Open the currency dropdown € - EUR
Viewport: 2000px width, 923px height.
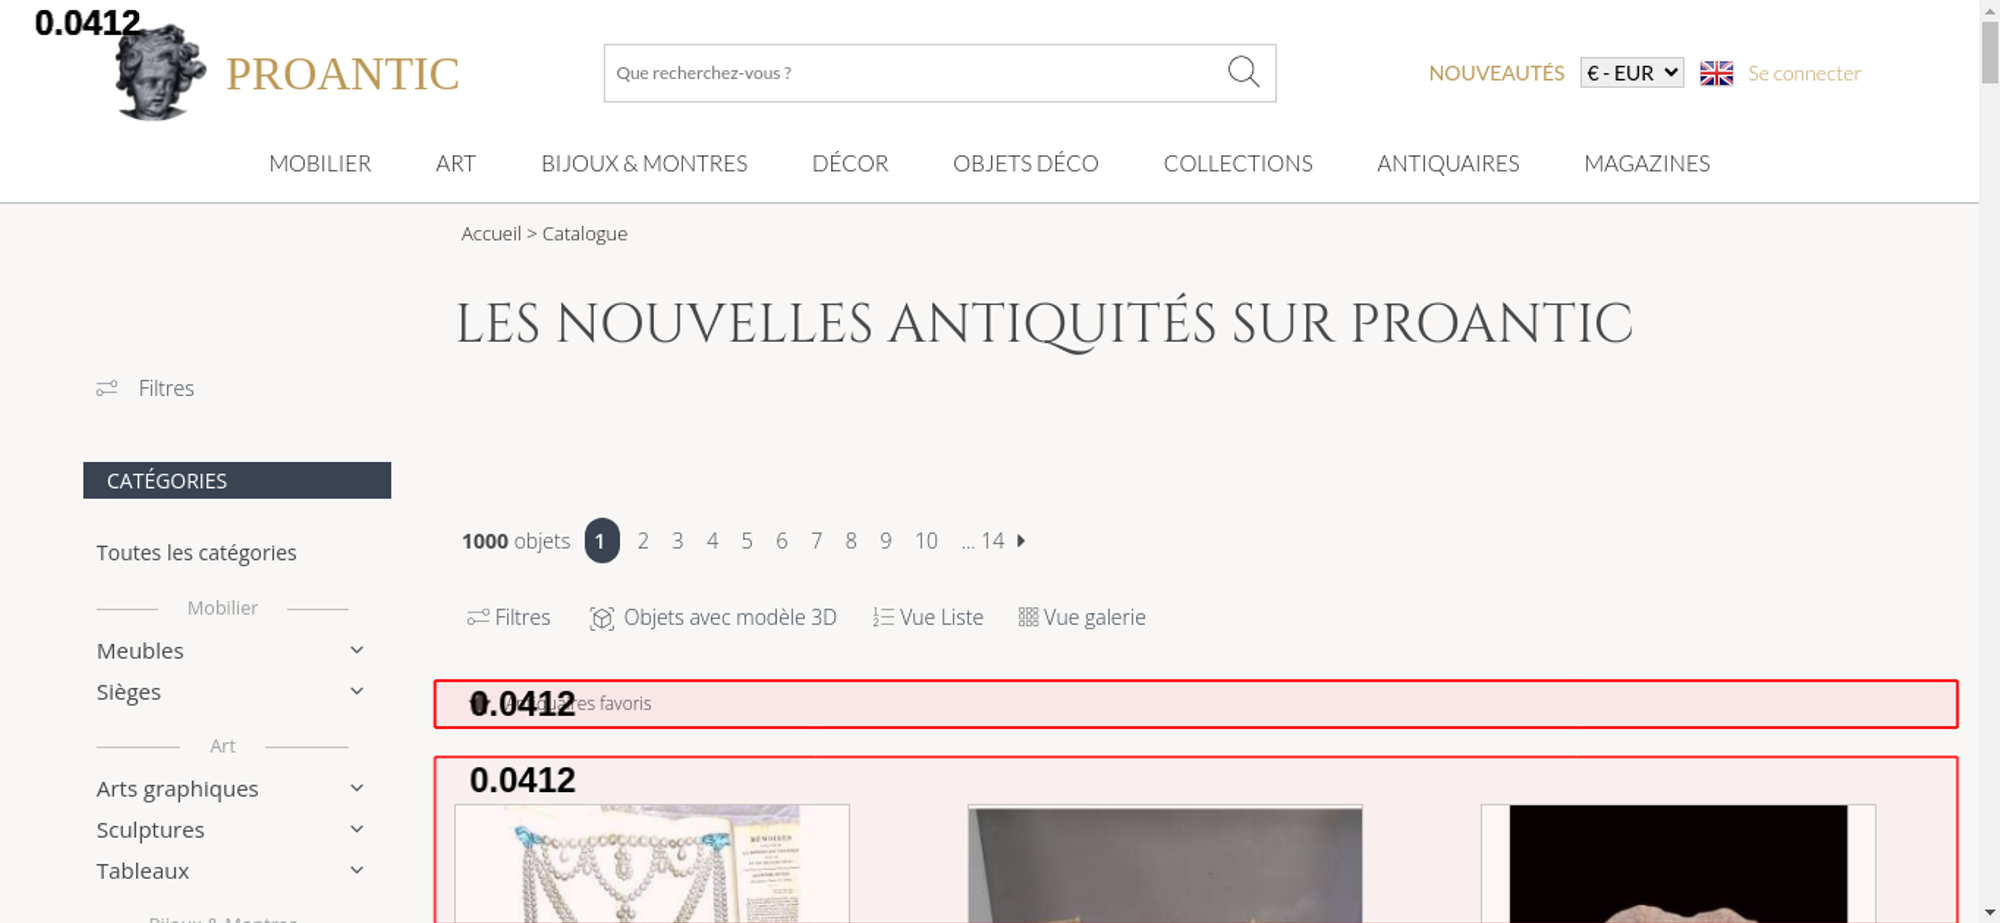(x=1632, y=73)
